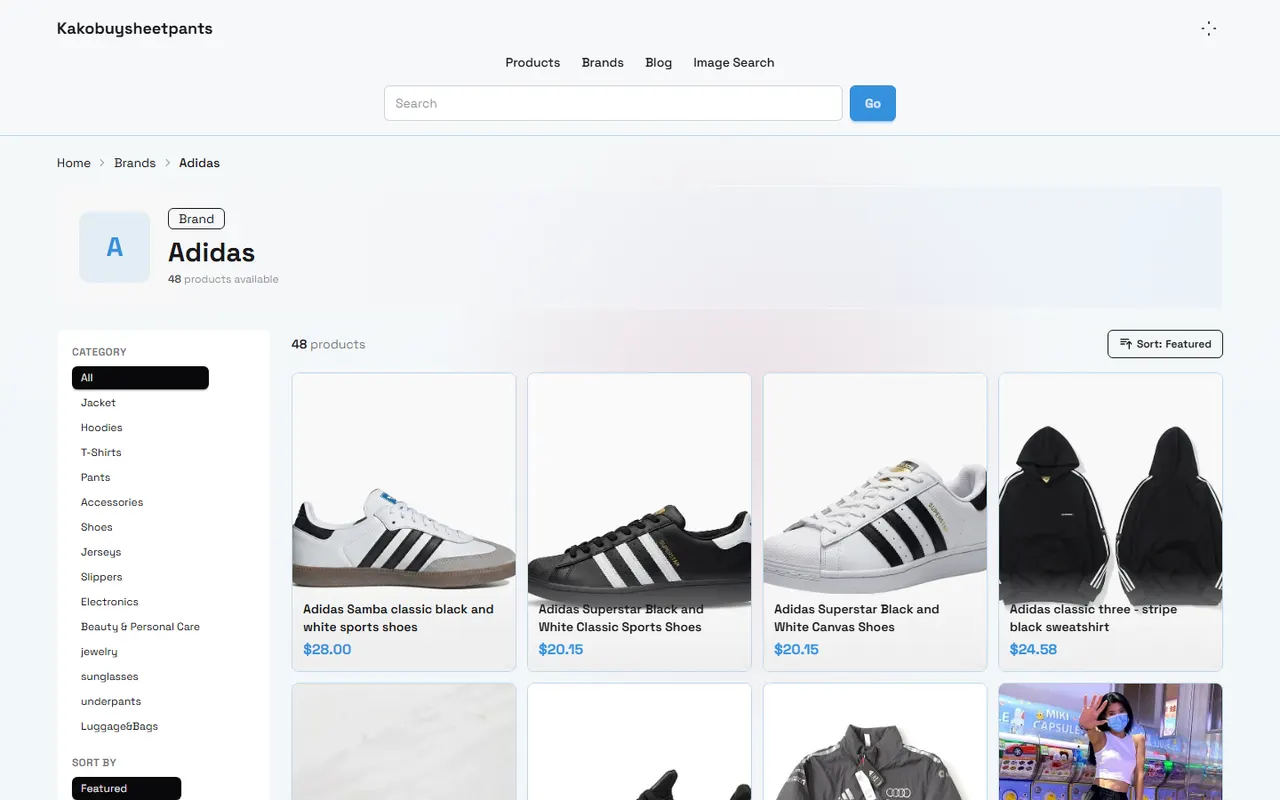Open the Miki Capsule photo product thumbnail
Viewport: 1280px width, 800px height.
(1111, 742)
